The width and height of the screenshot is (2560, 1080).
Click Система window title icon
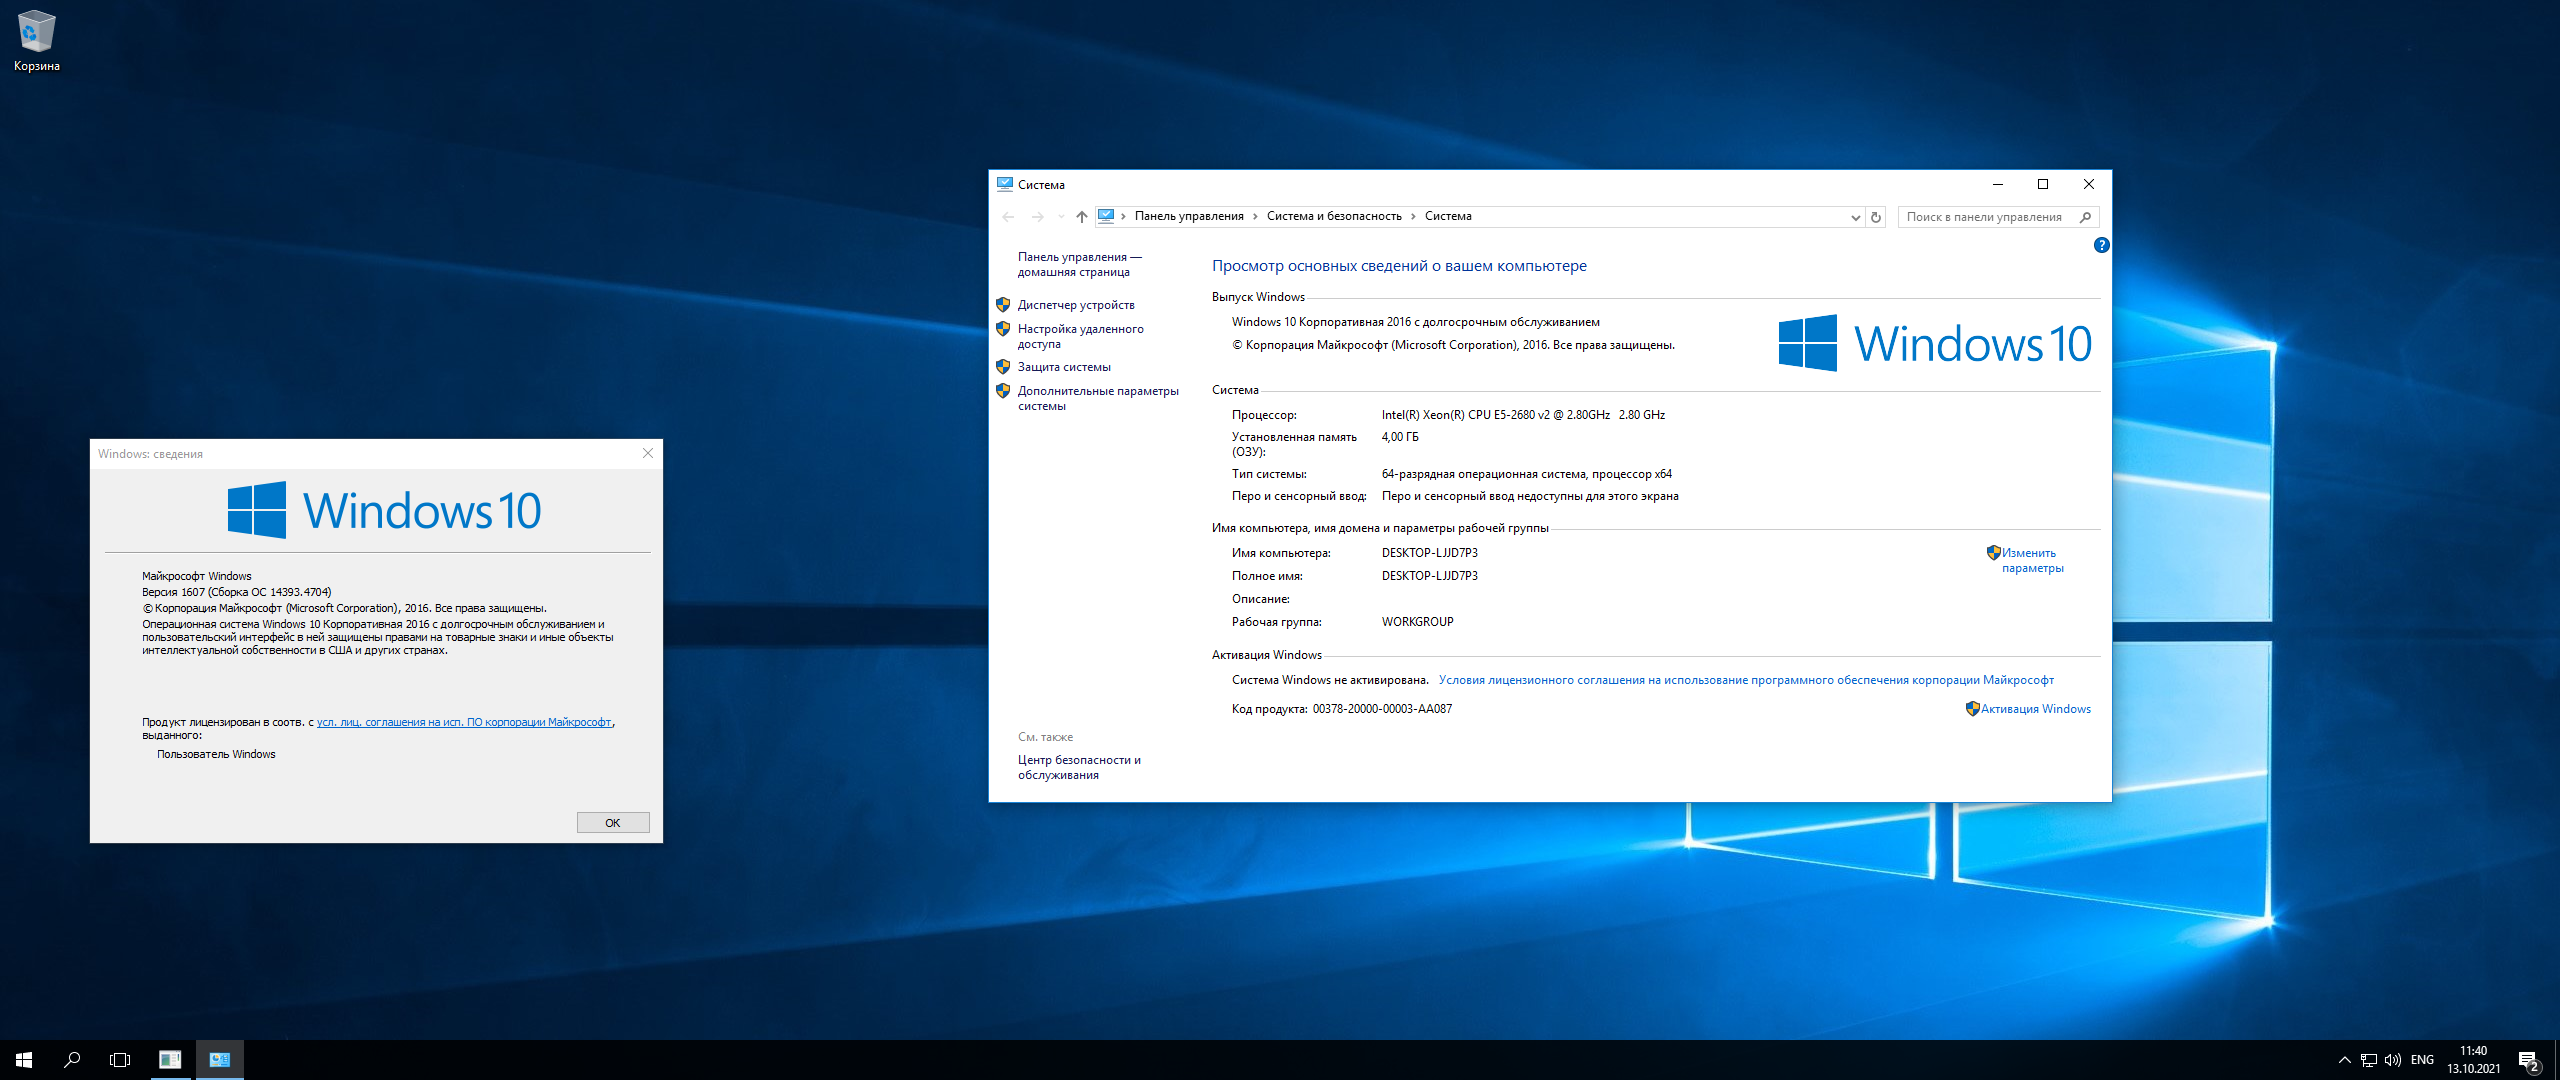tap(1005, 184)
